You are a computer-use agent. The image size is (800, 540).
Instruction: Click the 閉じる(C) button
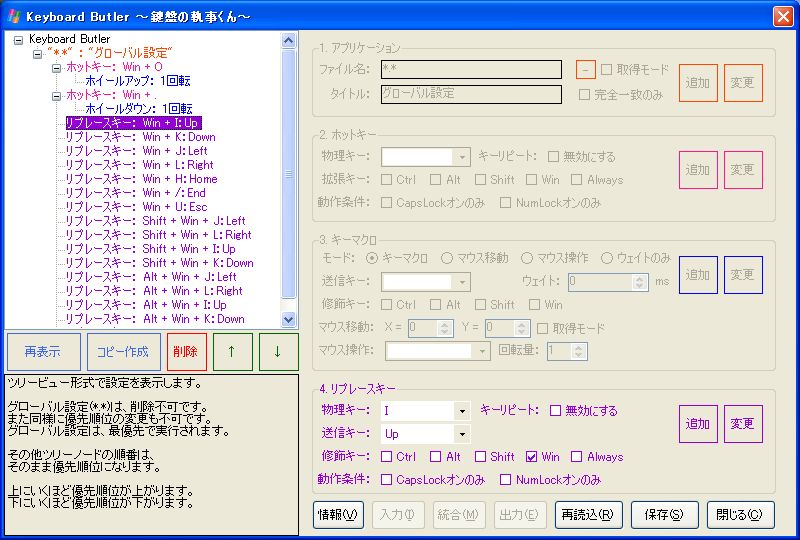point(740,515)
